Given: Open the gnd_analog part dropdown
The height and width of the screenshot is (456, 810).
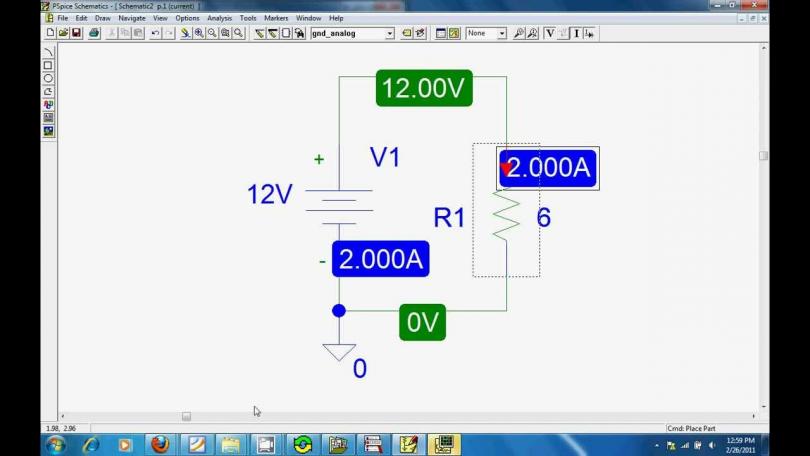Looking at the screenshot, I should point(390,33).
